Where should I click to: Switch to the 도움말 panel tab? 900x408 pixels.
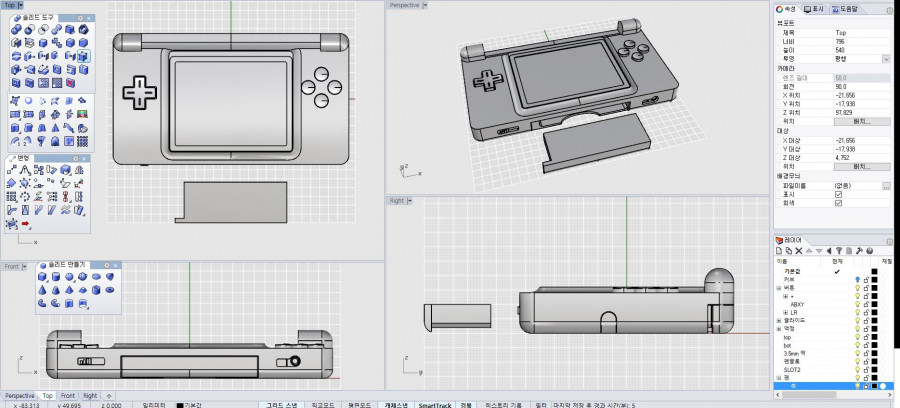tap(846, 9)
